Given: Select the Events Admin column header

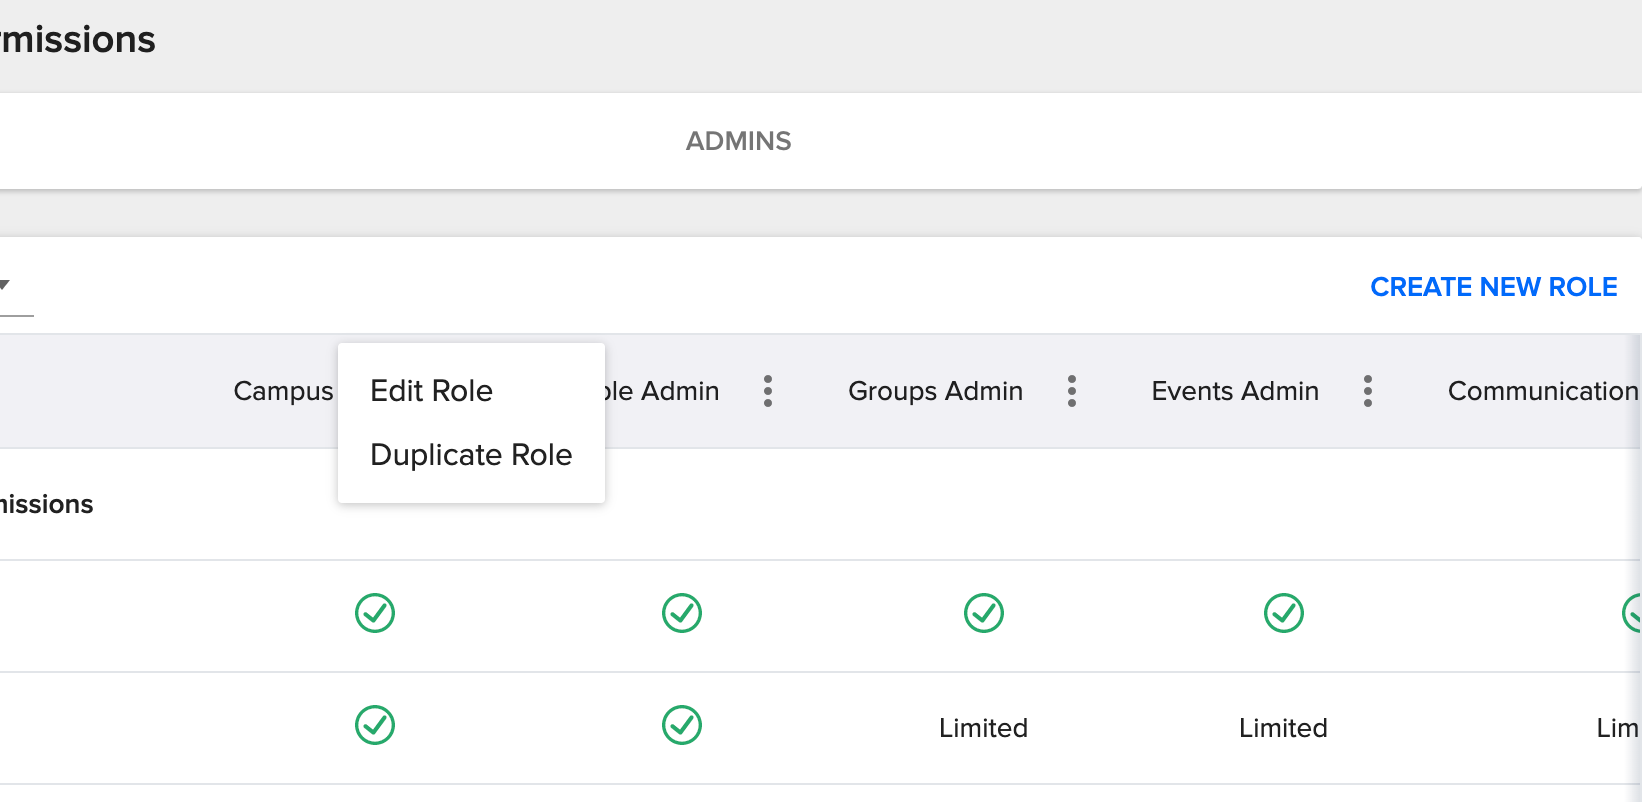Looking at the screenshot, I should tap(1235, 391).
